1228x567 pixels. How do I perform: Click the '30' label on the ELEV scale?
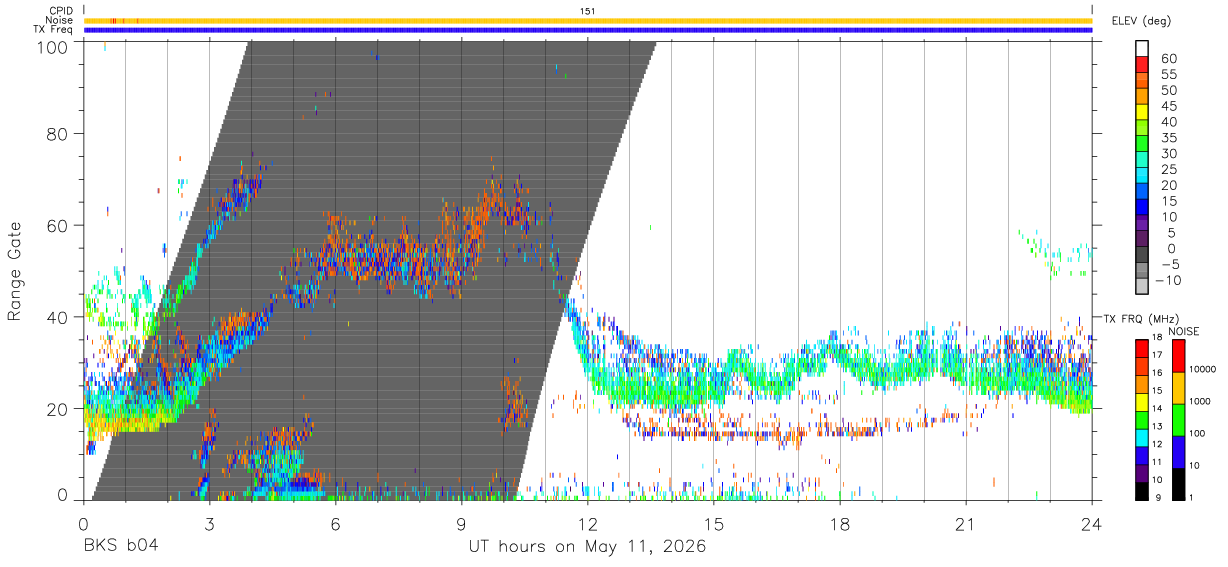coord(1168,153)
